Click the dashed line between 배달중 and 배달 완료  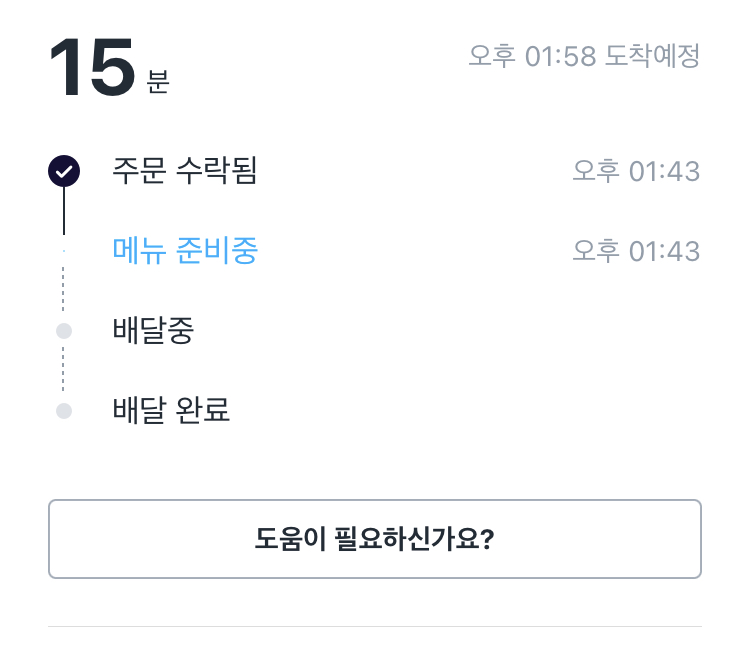tap(63, 370)
